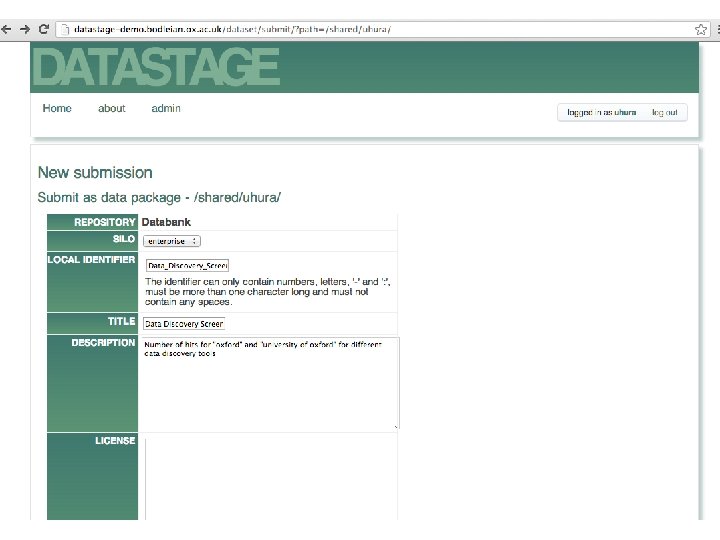Click into the License text area
Screen dimensions: 720x540
(x=271, y=479)
